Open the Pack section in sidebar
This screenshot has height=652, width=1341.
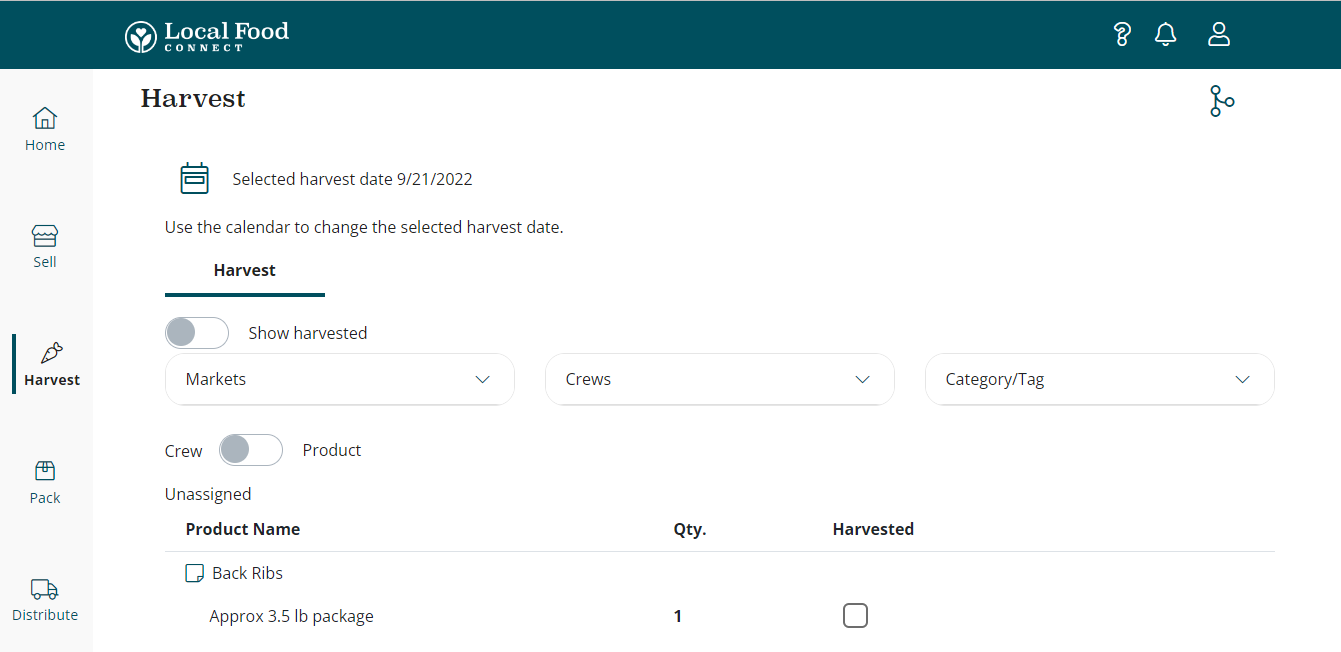[x=45, y=482]
